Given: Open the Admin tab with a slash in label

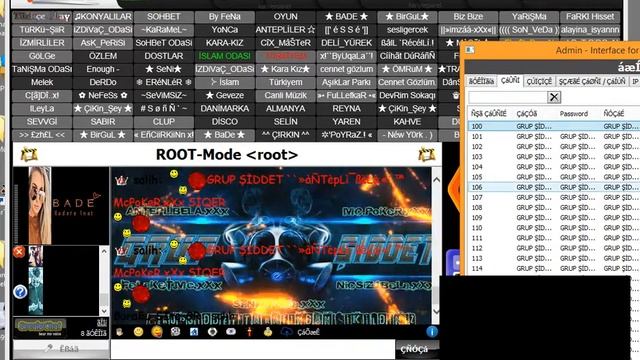Looking at the screenshot, I should tap(592, 81).
